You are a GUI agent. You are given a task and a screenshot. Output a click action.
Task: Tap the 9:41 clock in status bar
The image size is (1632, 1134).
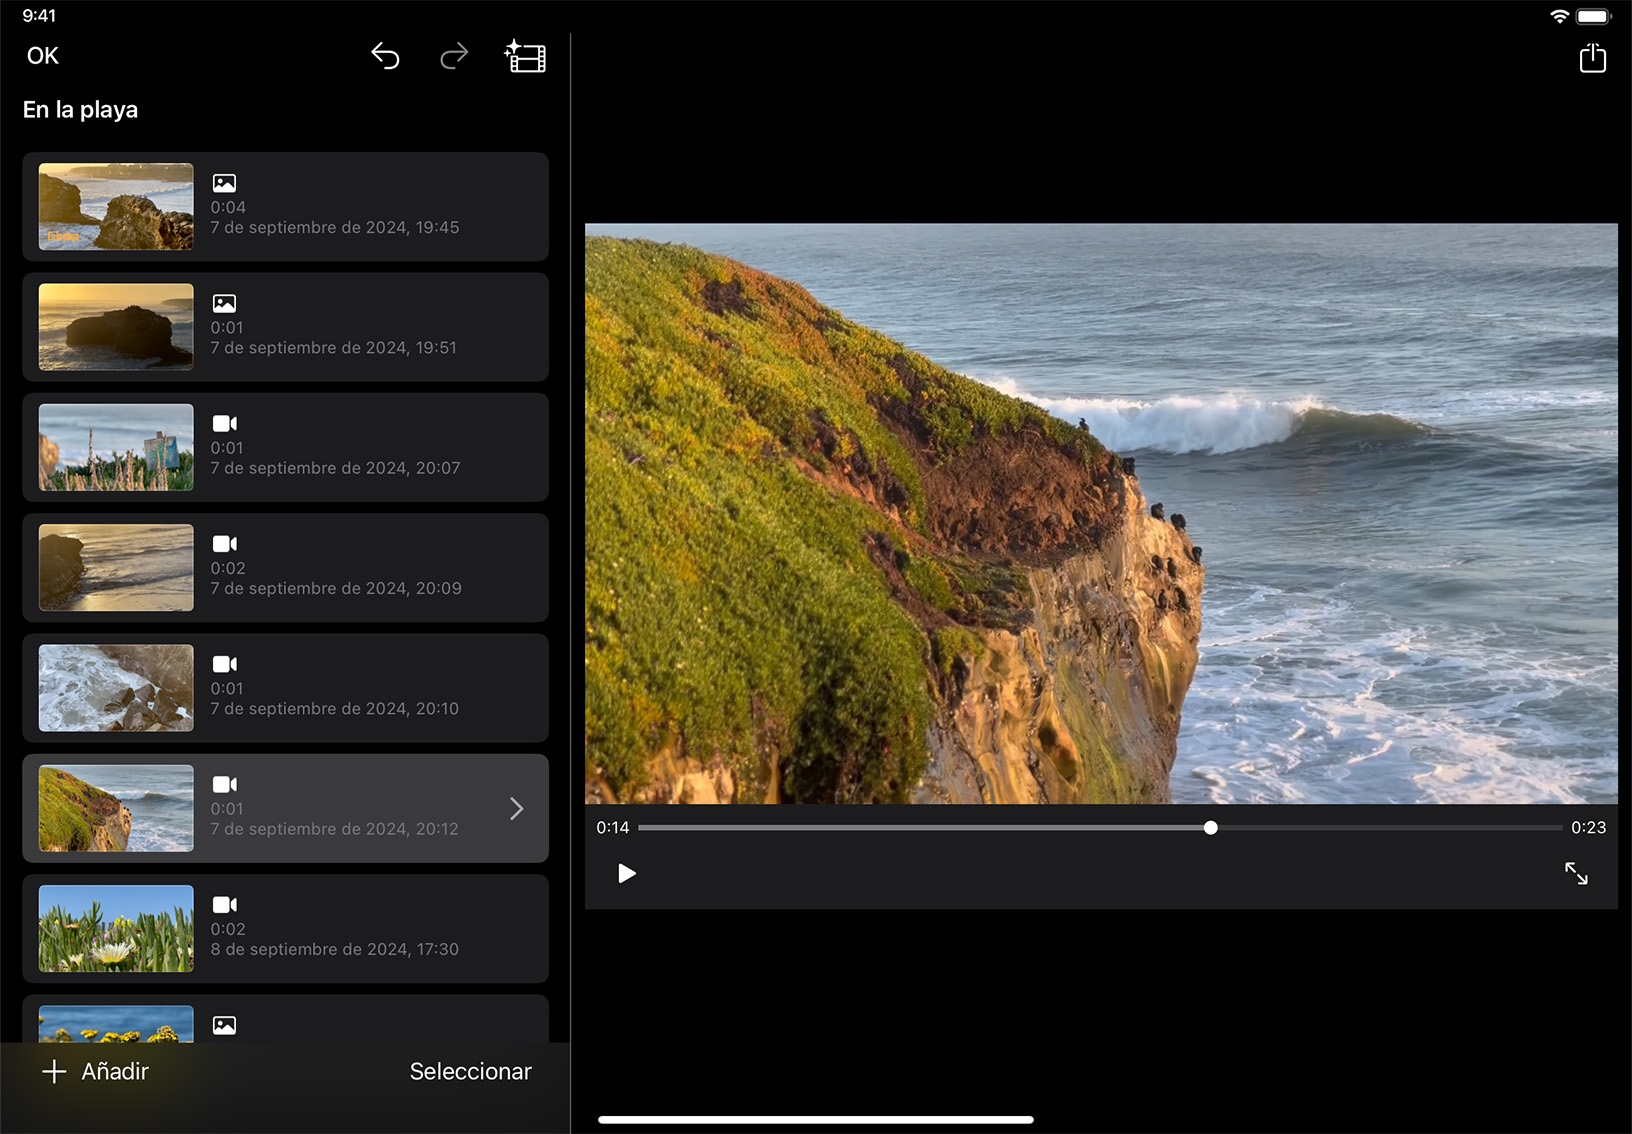[39, 16]
